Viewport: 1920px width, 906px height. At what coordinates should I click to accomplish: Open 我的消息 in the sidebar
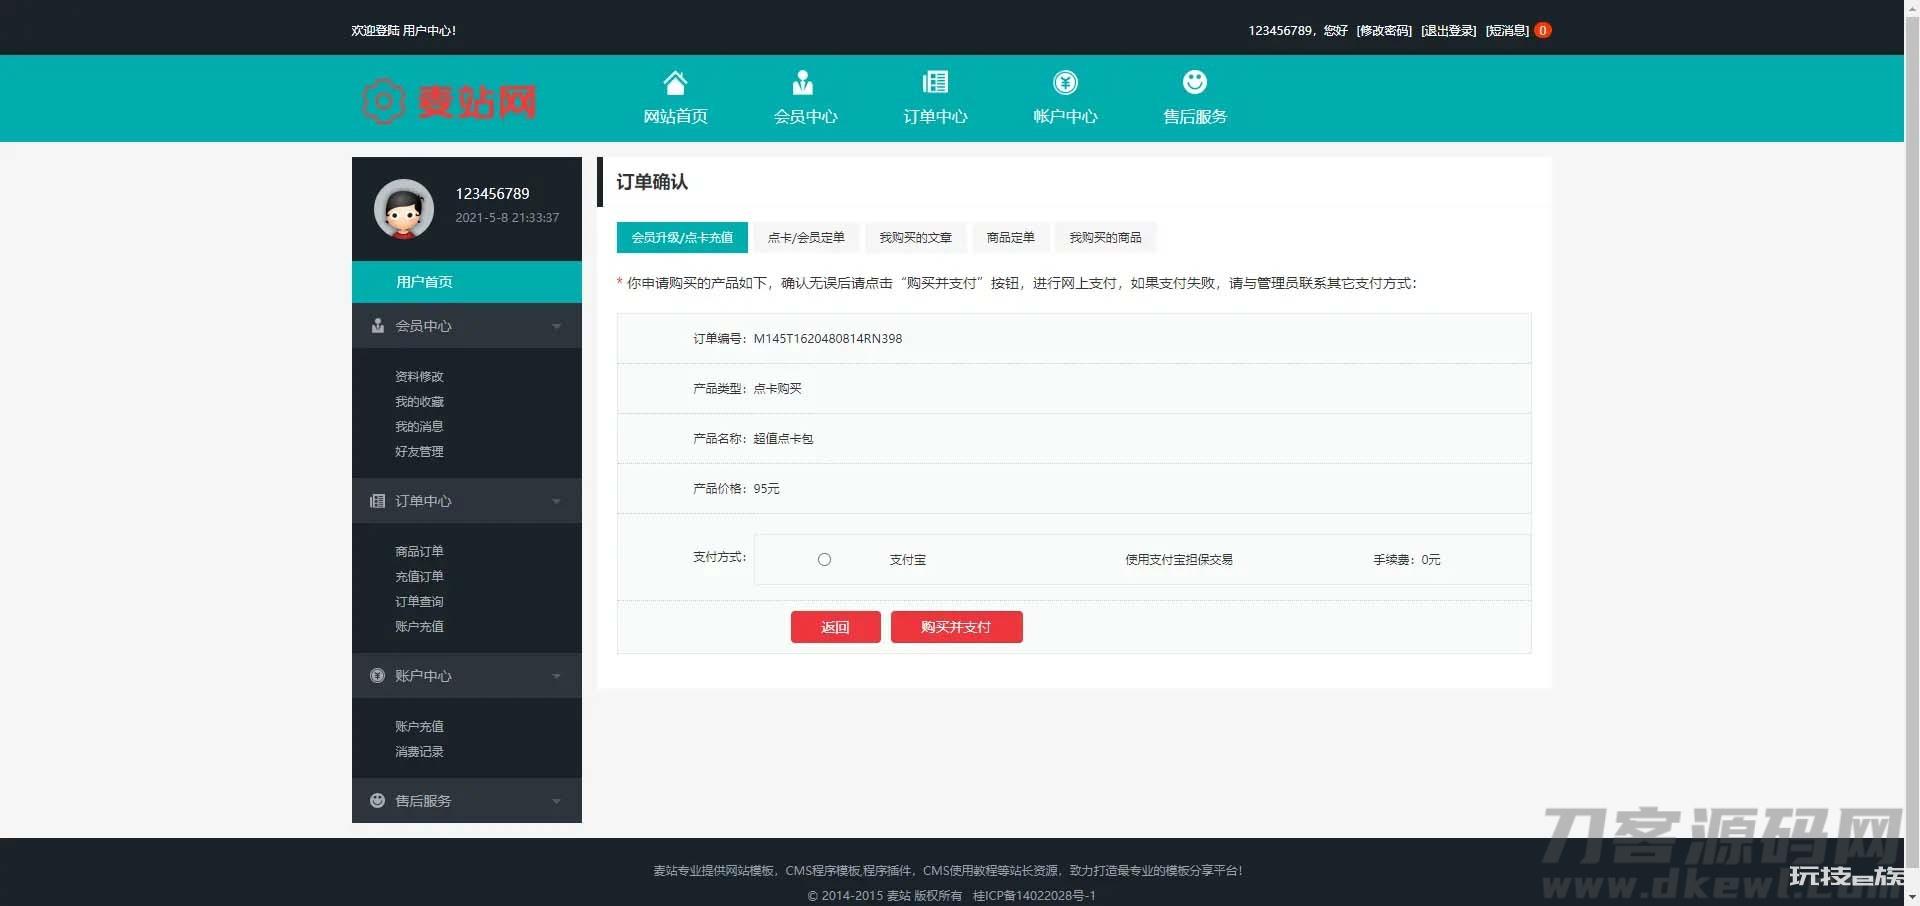(x=419, y=427)
